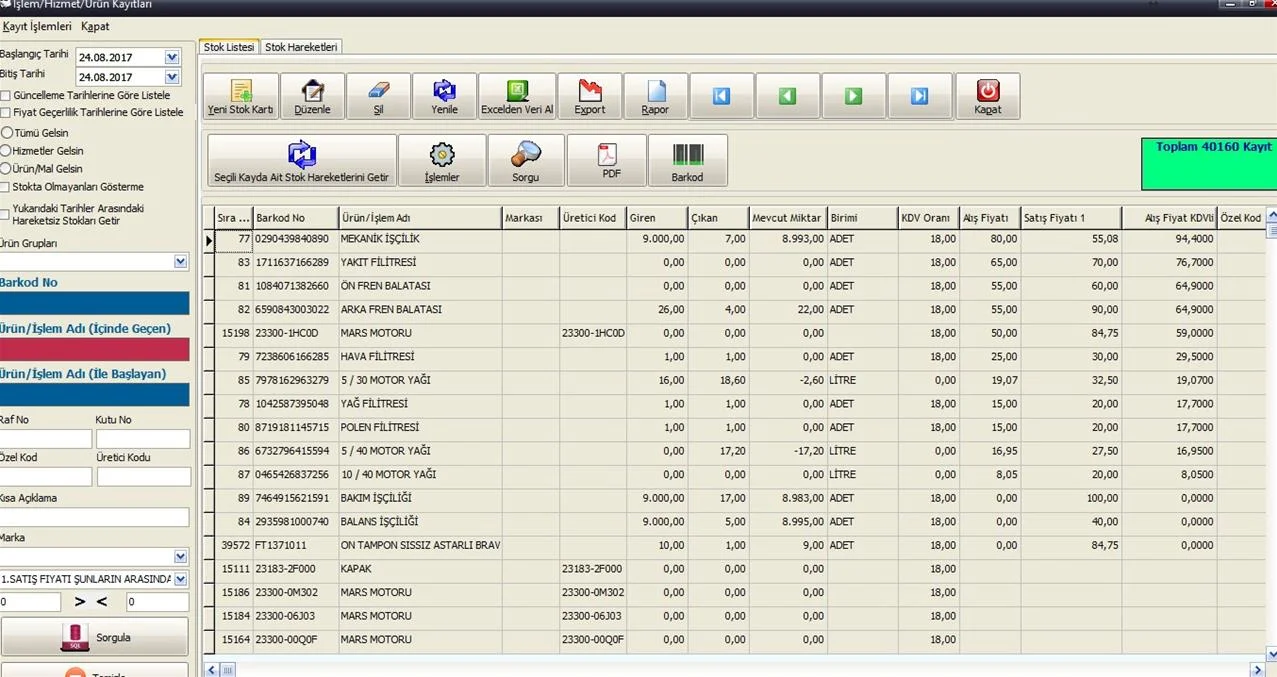1277x677 pixels.
Task: Click Excelden Veri Al icon
Action: (516, 91)
